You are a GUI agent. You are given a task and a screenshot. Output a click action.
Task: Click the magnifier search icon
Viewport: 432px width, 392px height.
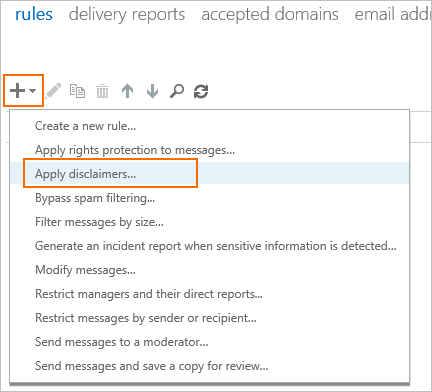[177, 91]
